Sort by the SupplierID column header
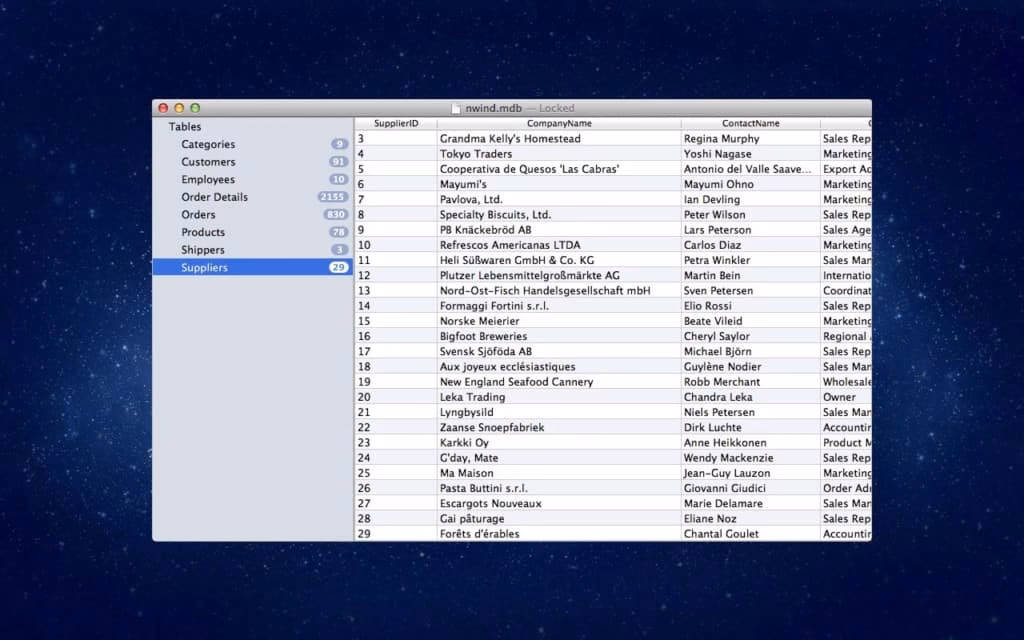Viewport: 1024px width, 640px height. click(x=395, y=123)
